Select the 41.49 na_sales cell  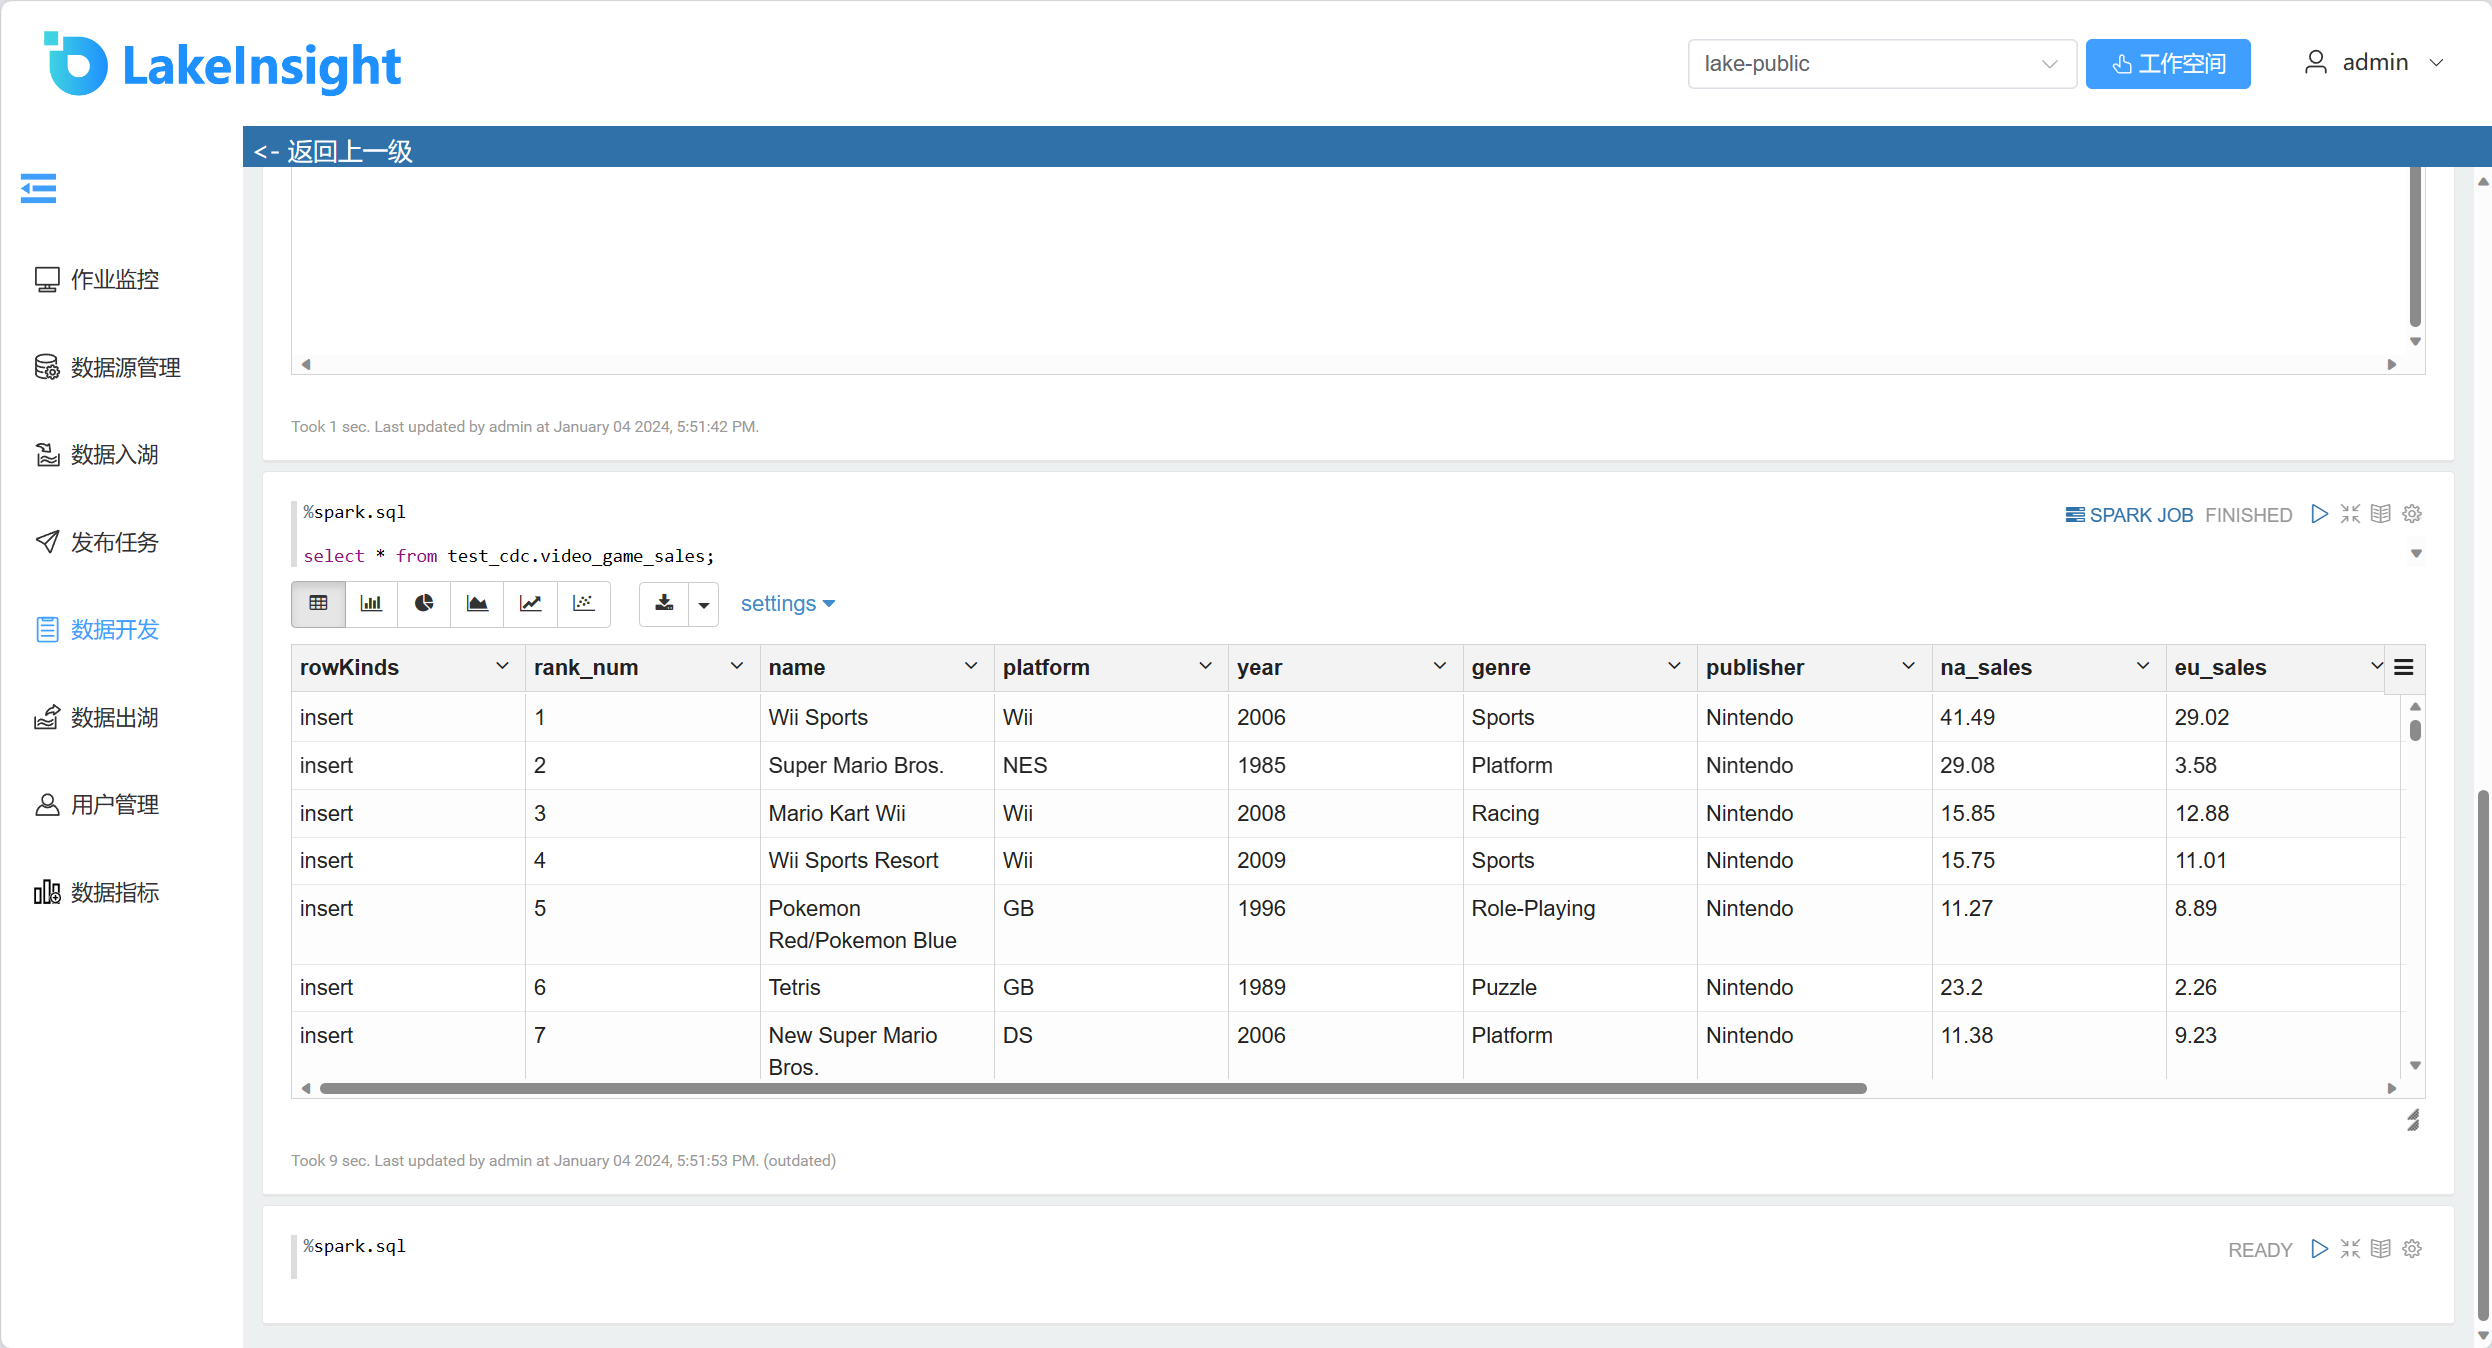pos(2049,717)
